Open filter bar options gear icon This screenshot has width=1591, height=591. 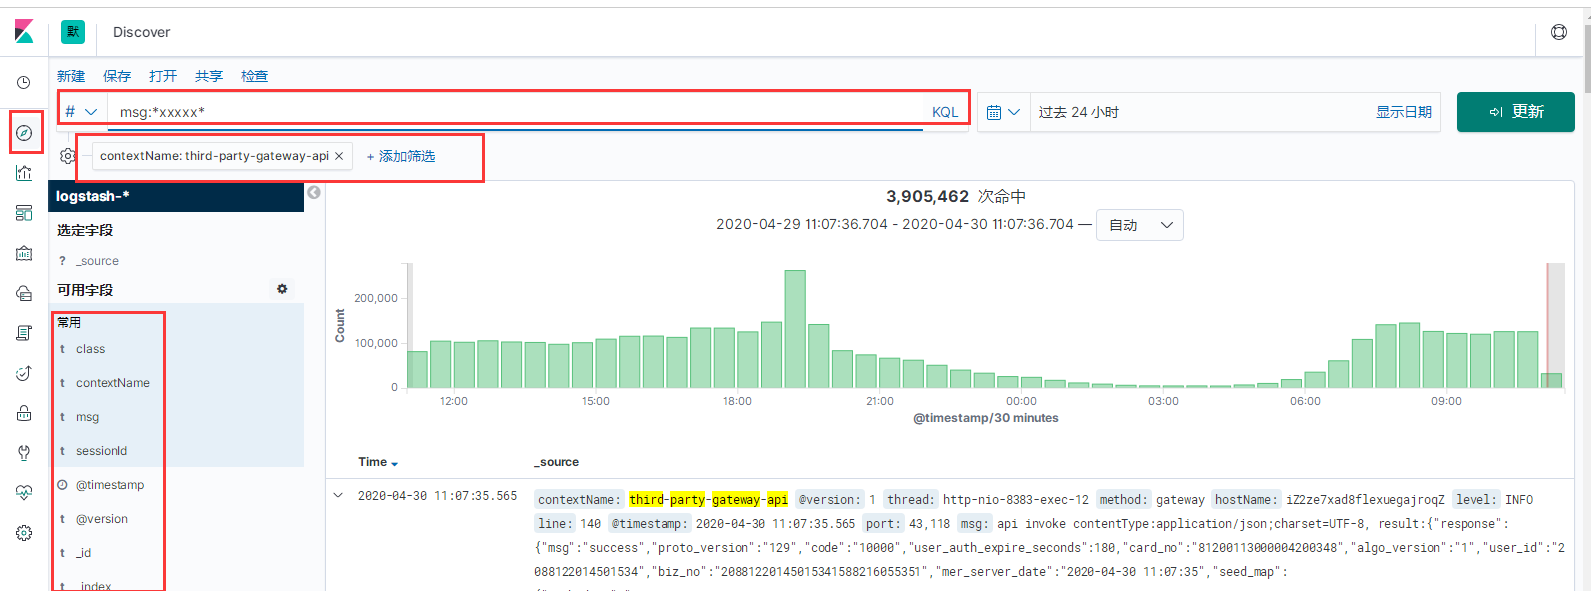pos(67,156)
